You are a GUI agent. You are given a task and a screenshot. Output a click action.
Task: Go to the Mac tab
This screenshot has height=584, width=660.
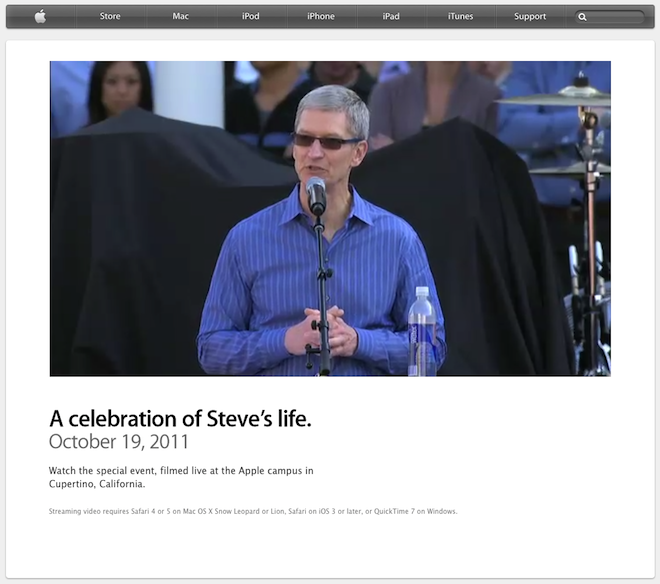point(180,16)
